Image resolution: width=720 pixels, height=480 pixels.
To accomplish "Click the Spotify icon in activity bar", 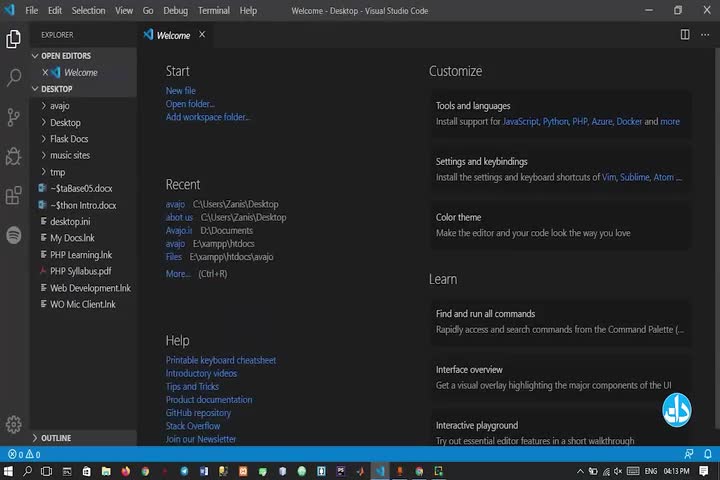I will 14,235.
